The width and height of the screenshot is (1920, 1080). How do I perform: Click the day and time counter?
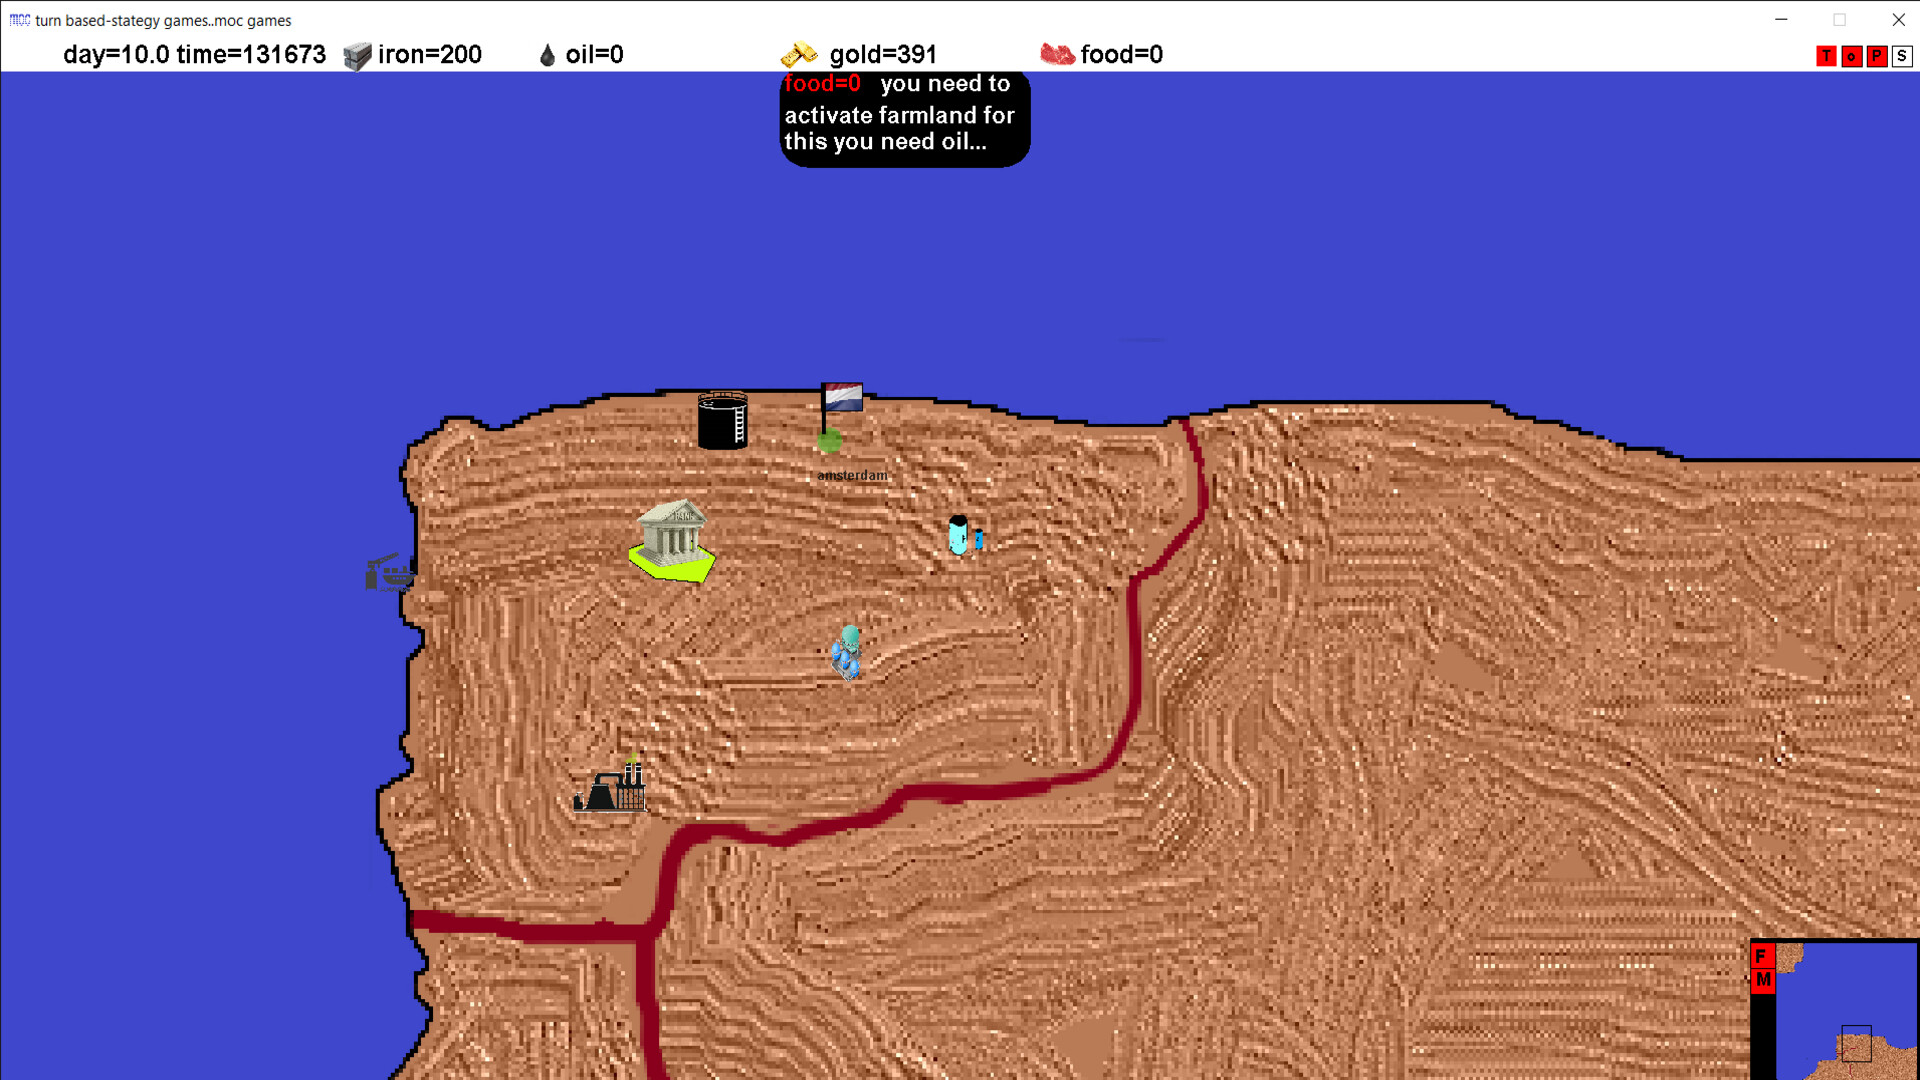coord(194,54)
